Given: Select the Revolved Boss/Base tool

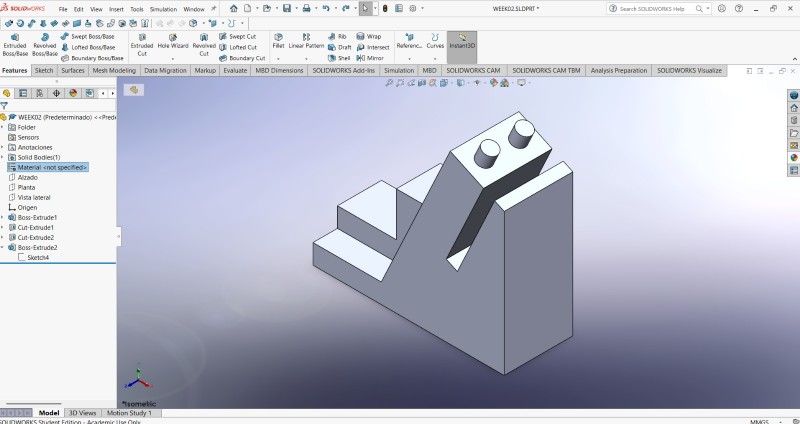Looking at the screenshot, I should coord(45,45).
